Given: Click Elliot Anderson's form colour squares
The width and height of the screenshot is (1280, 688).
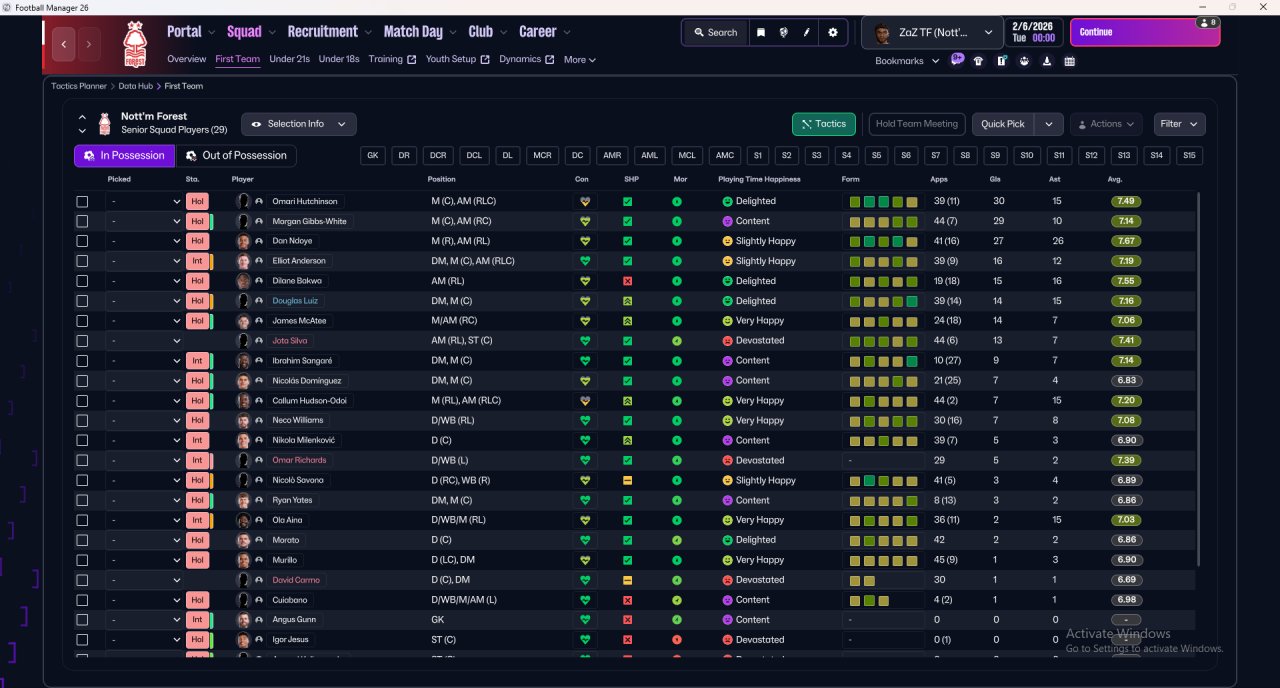Looking at the screenshot, I should tap(883, 261).
